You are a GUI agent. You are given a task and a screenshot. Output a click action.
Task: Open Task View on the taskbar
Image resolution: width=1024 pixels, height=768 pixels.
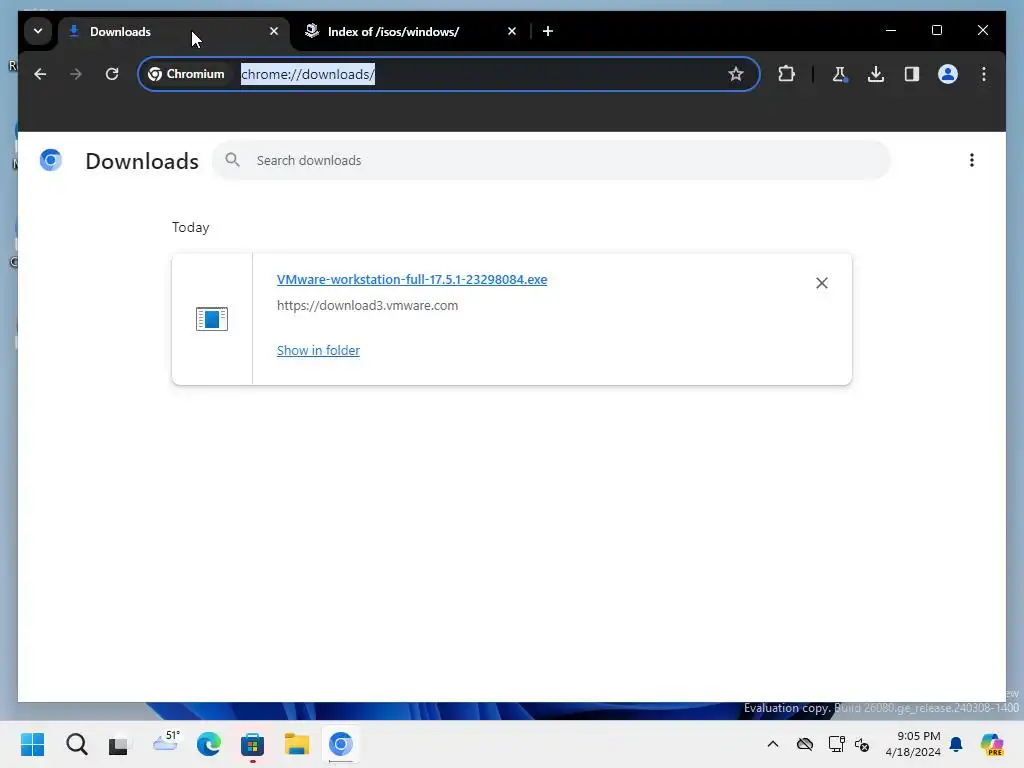coord(118,744)
